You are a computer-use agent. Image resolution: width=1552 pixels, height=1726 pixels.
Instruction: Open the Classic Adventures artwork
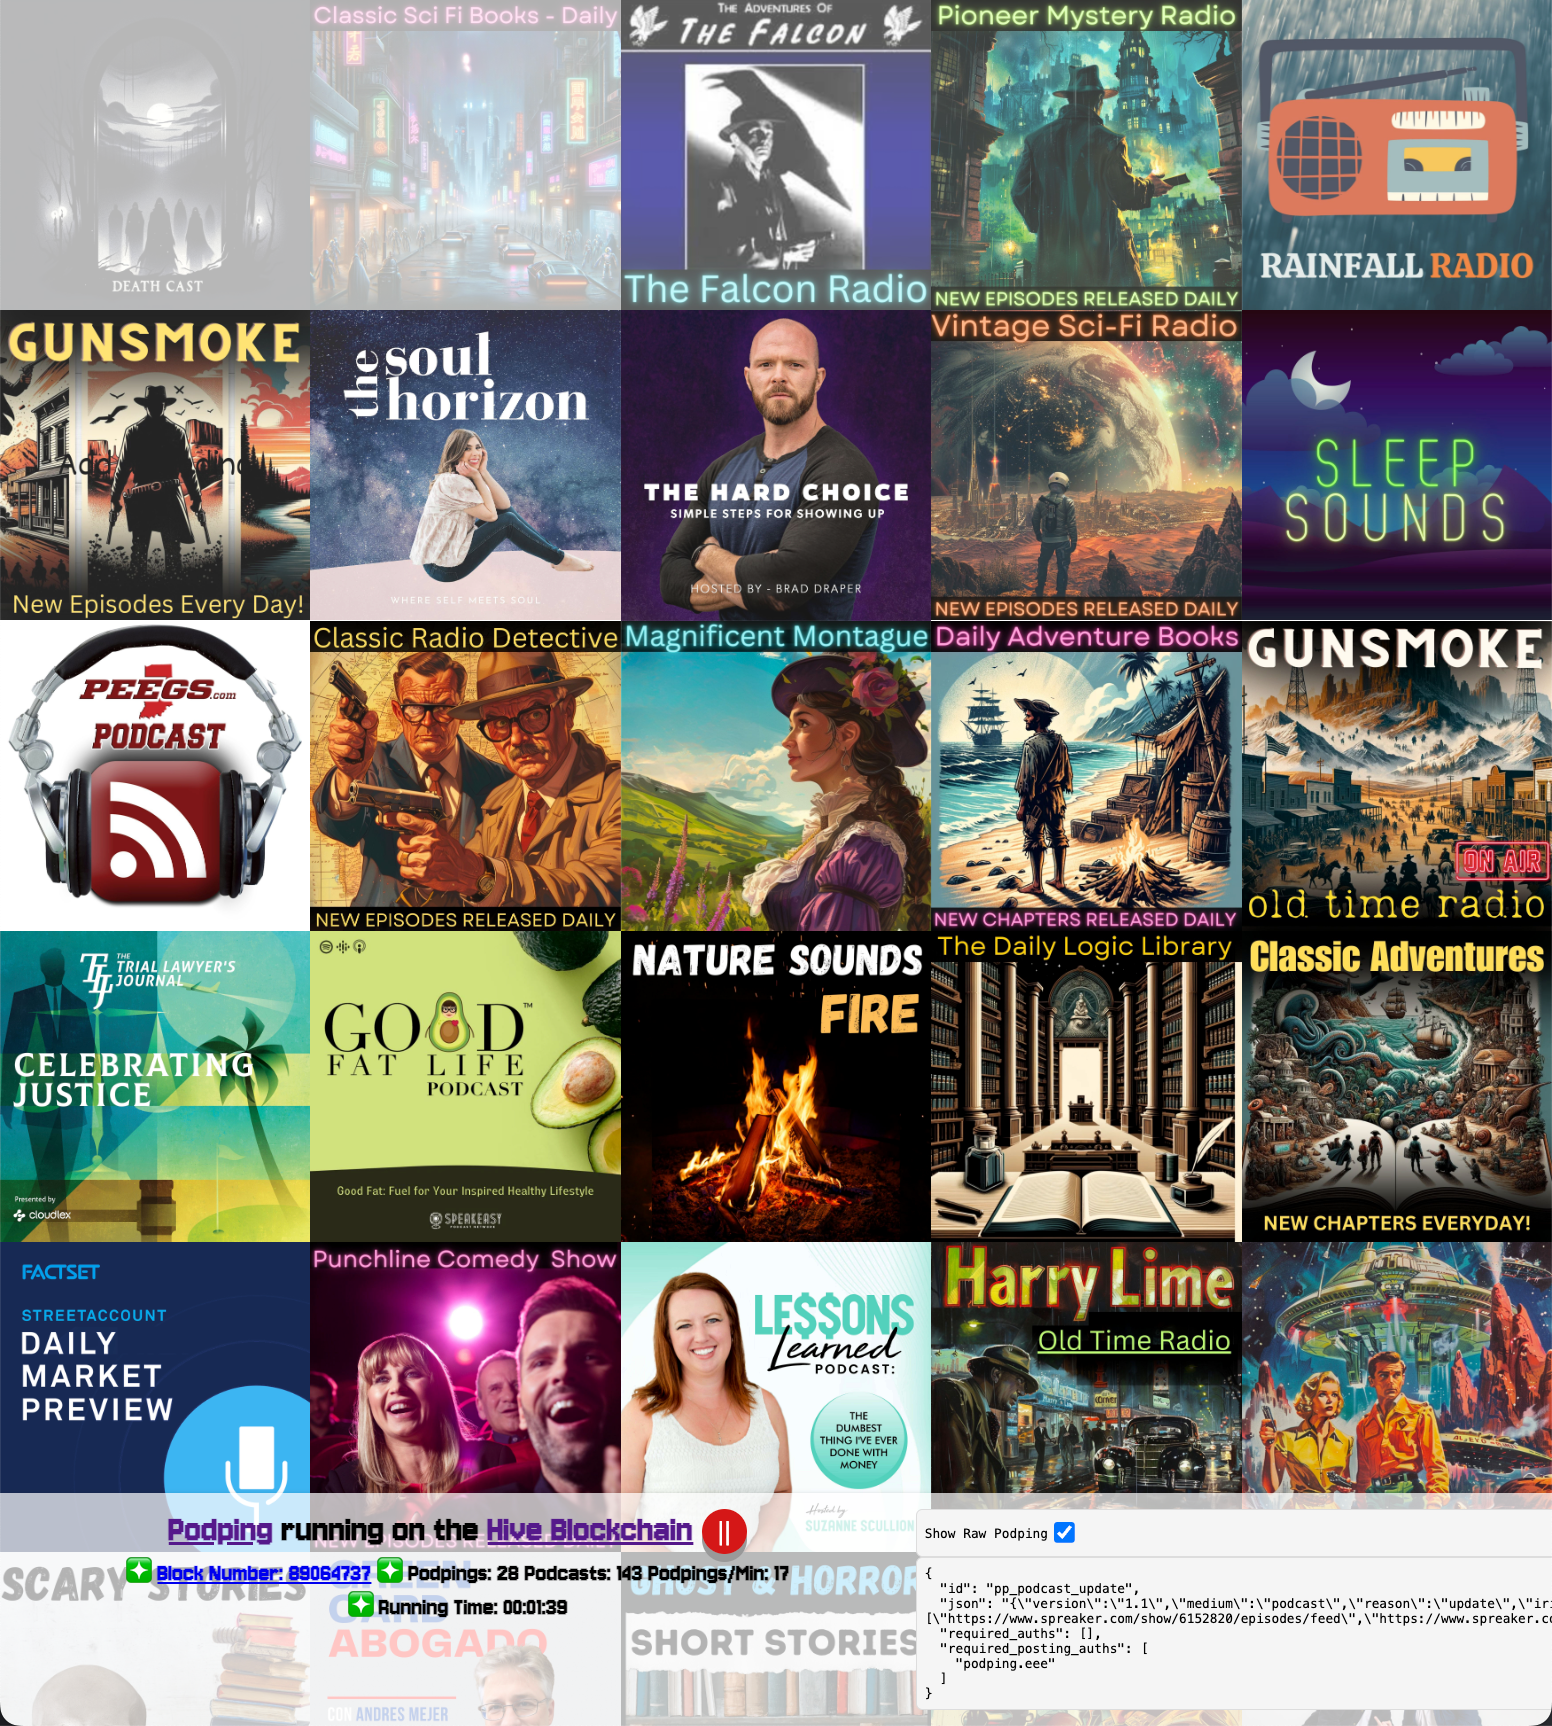1397,1086
